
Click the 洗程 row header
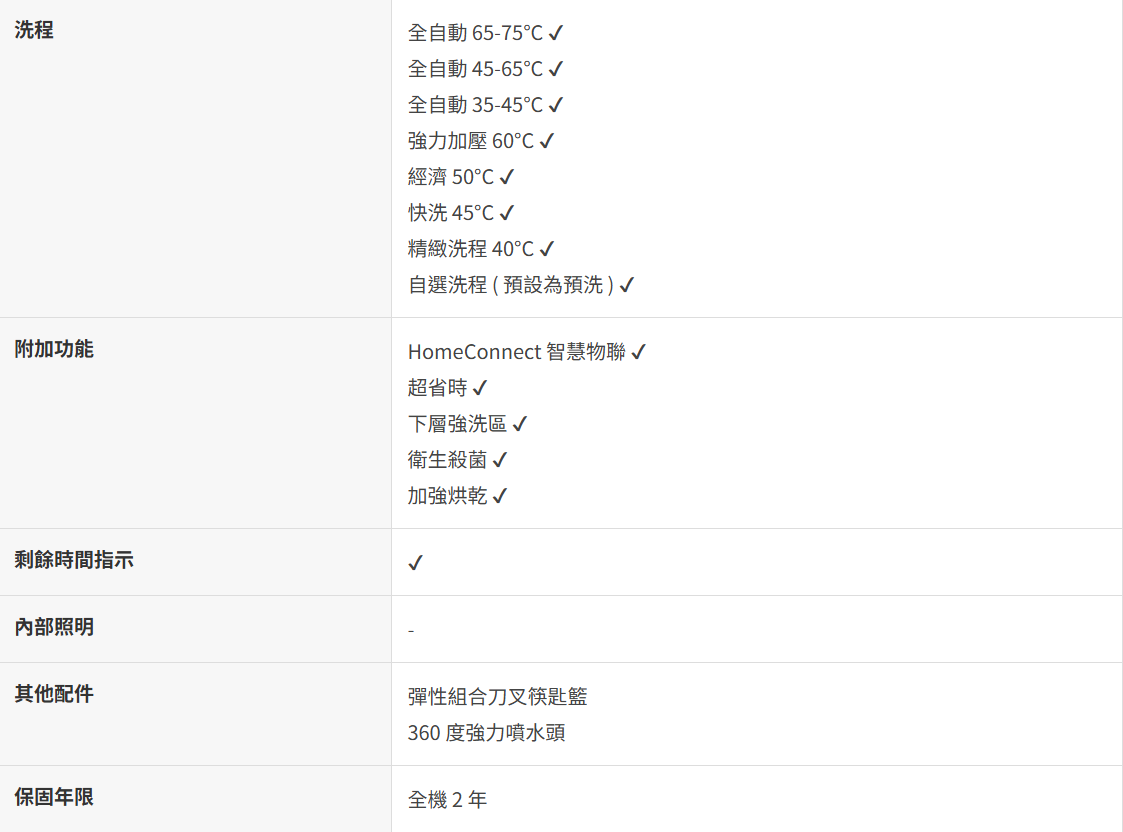(34, 30)
